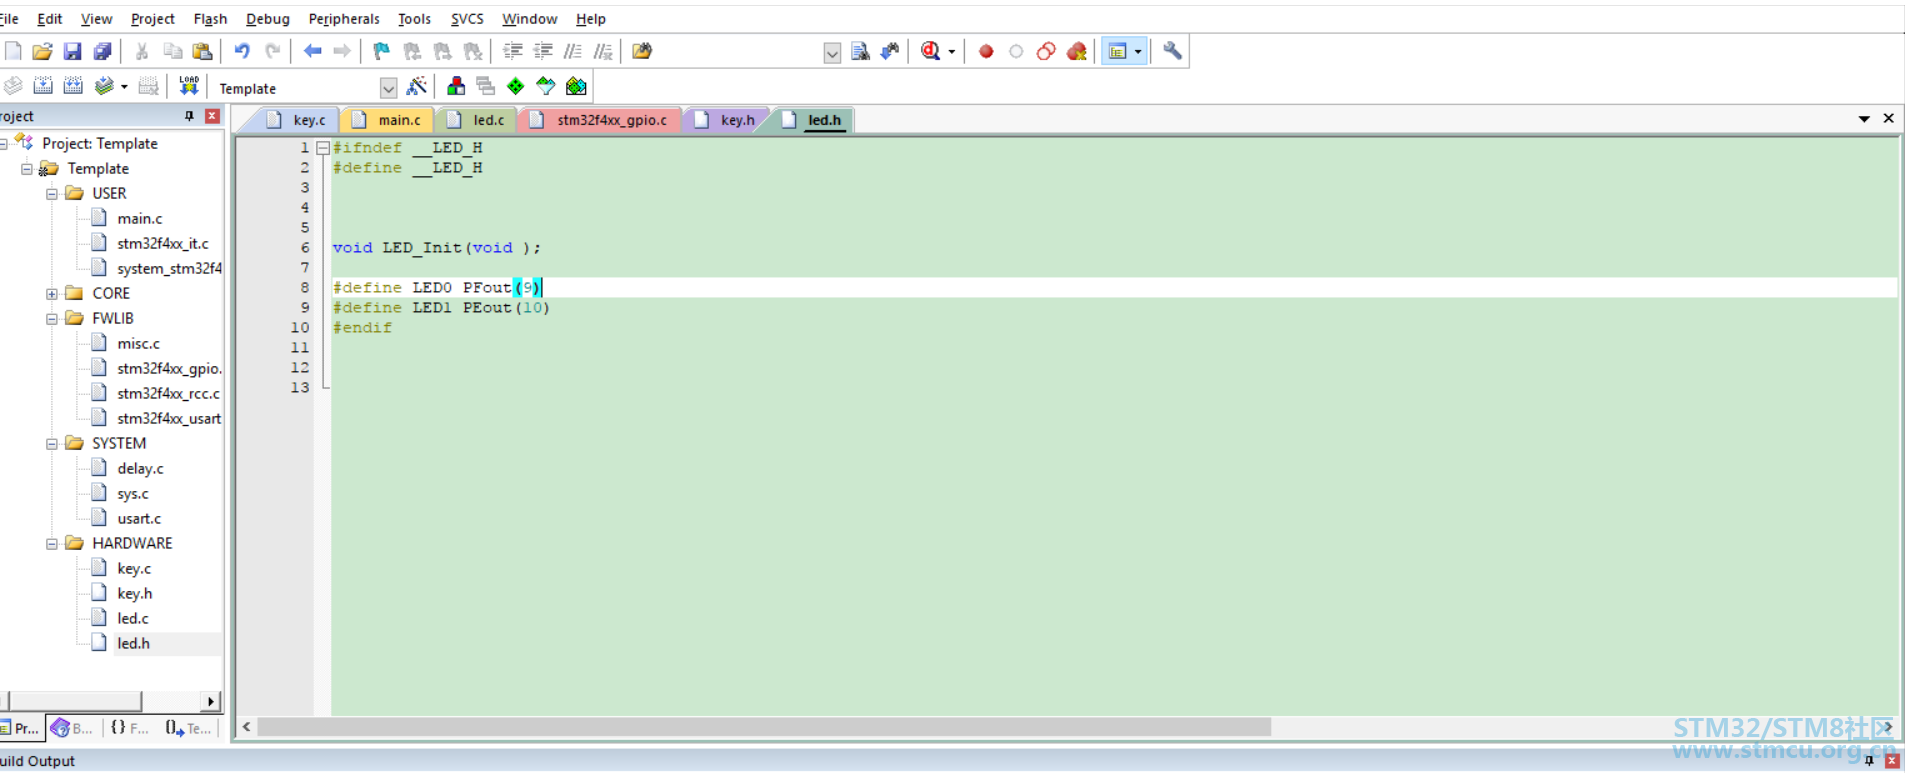The width and height of the screenshot is (1905, 773).
Task: Unindent the selected lines
Action: [543, 51]
